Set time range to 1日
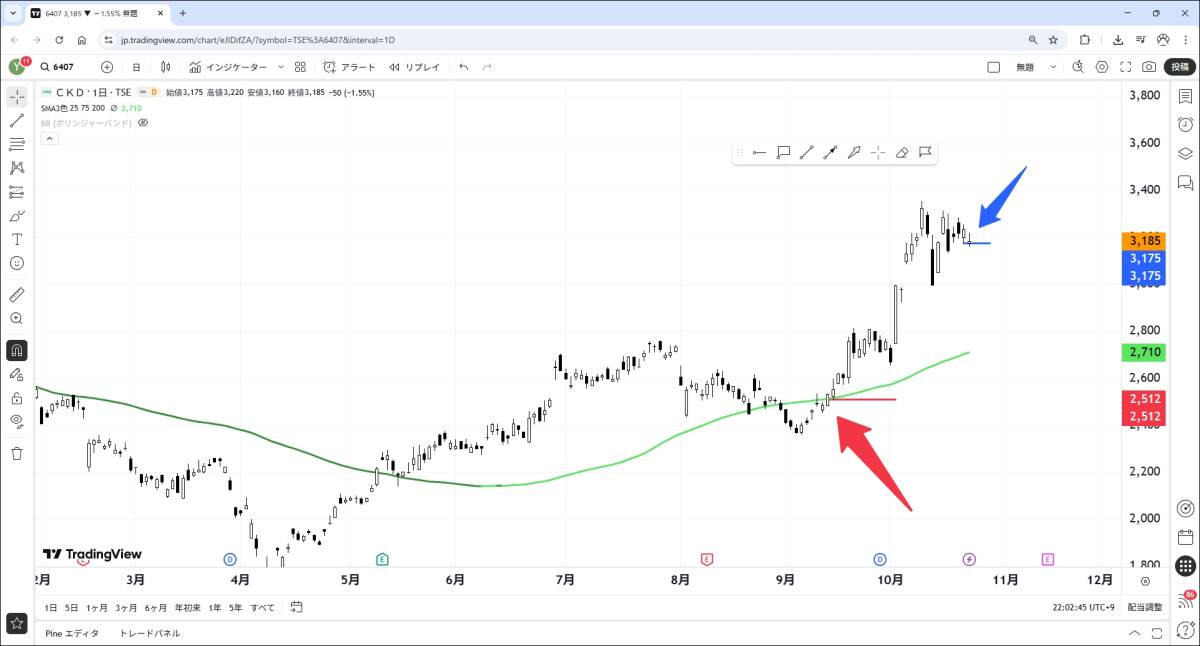This screenshot has width=1200, height=646. click(x=50, y=607)
